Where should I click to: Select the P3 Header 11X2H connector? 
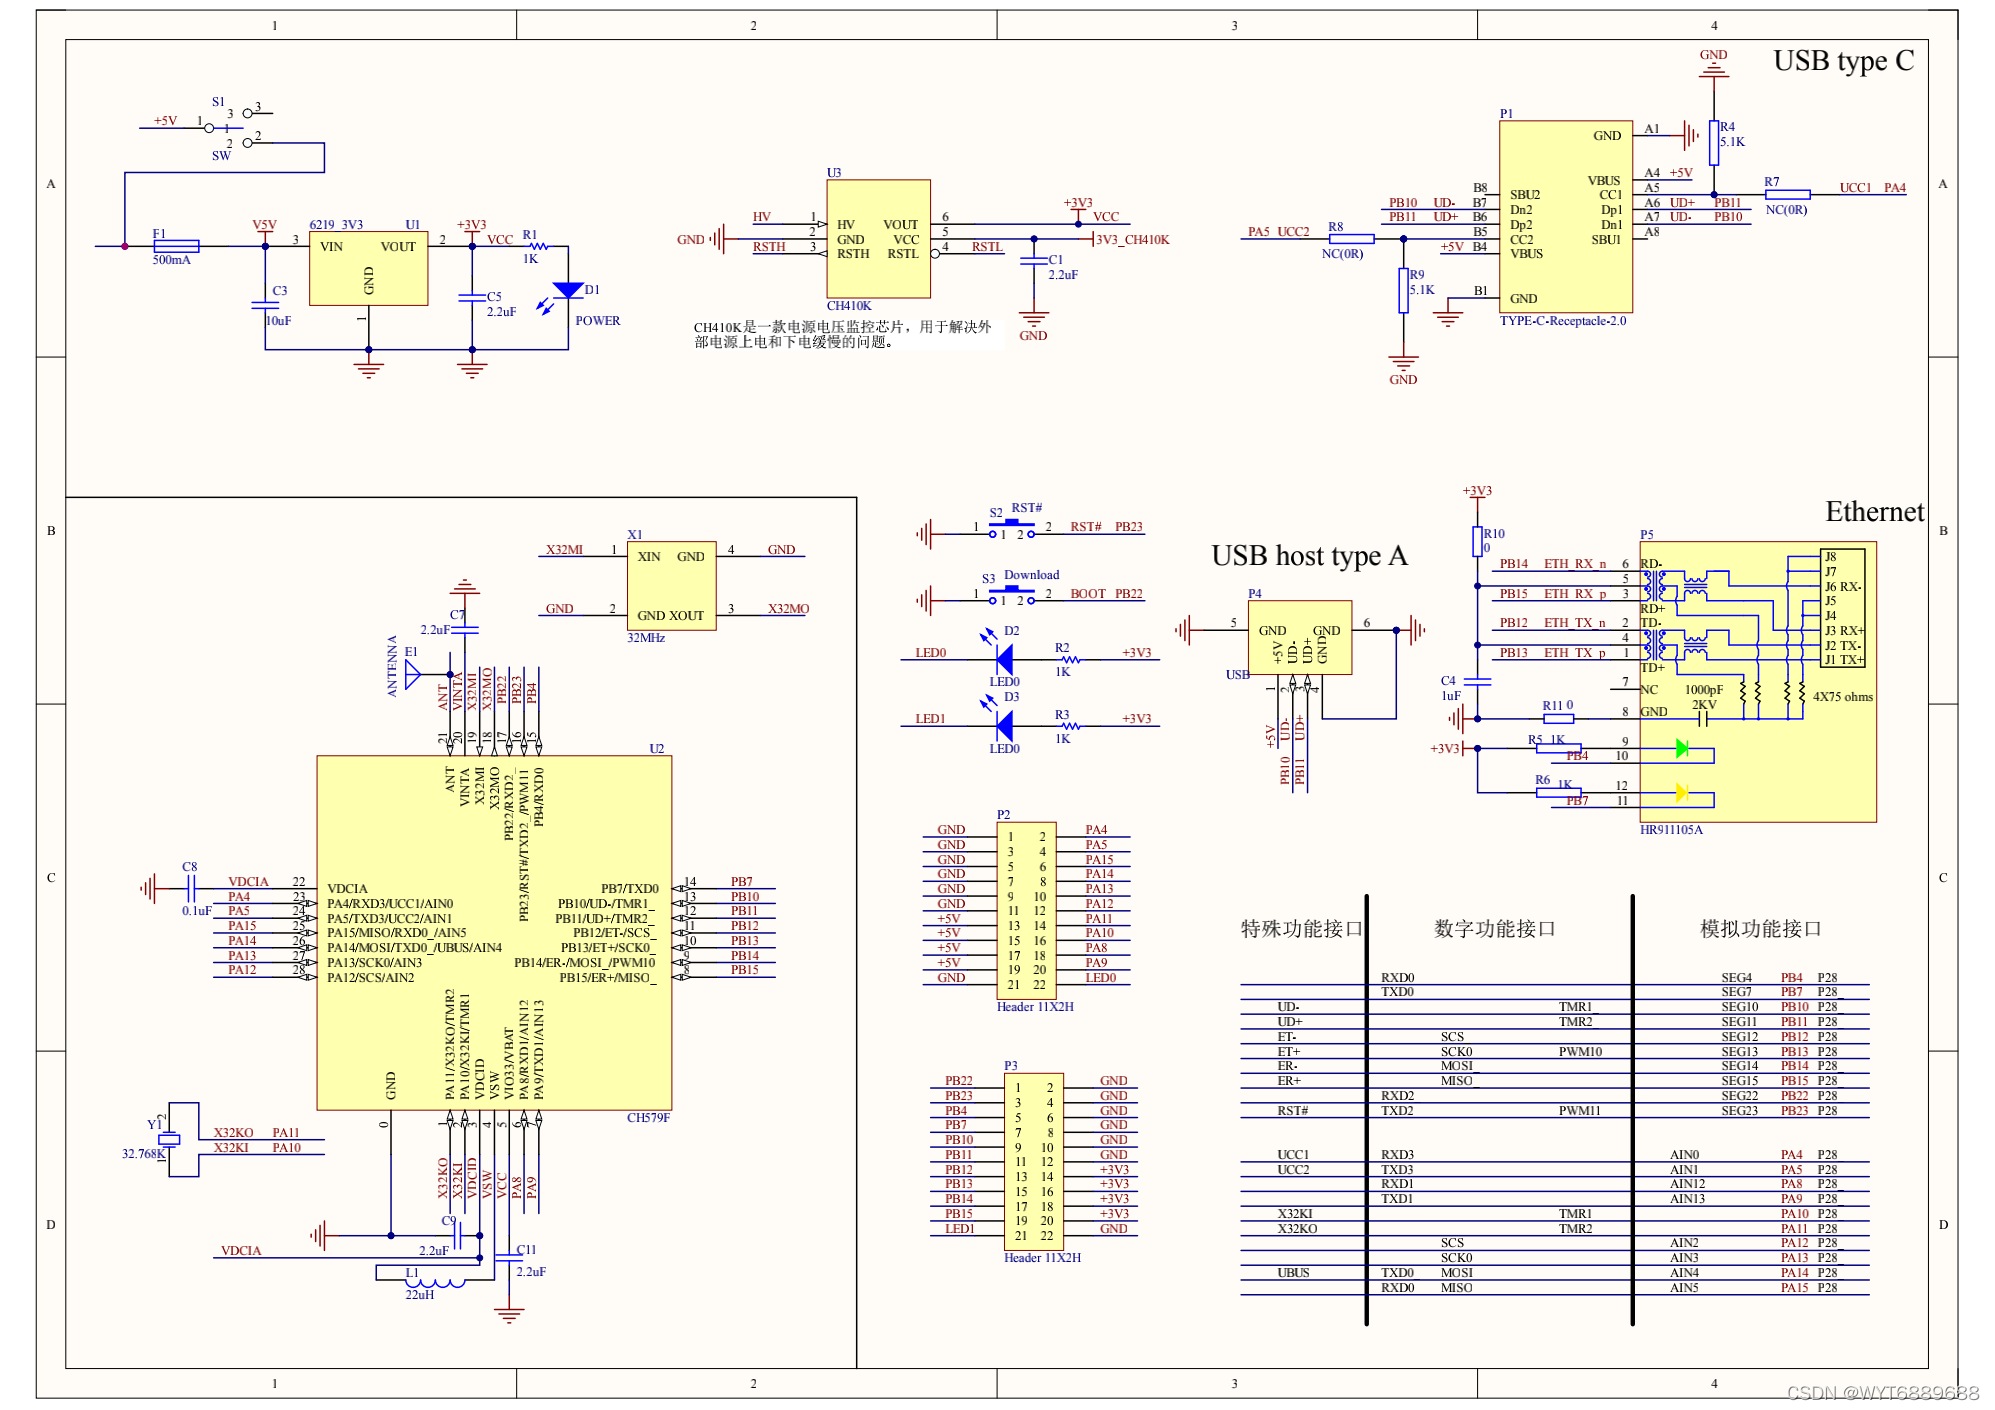(1033, 1161)
